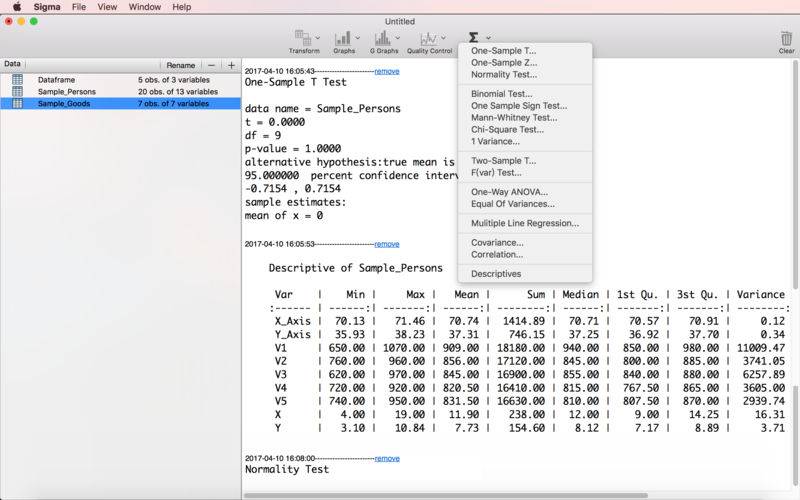Select Sample_Persons dataset row
Image resolution: width=800 pixels, height=500 pixels.
[120, 91]
